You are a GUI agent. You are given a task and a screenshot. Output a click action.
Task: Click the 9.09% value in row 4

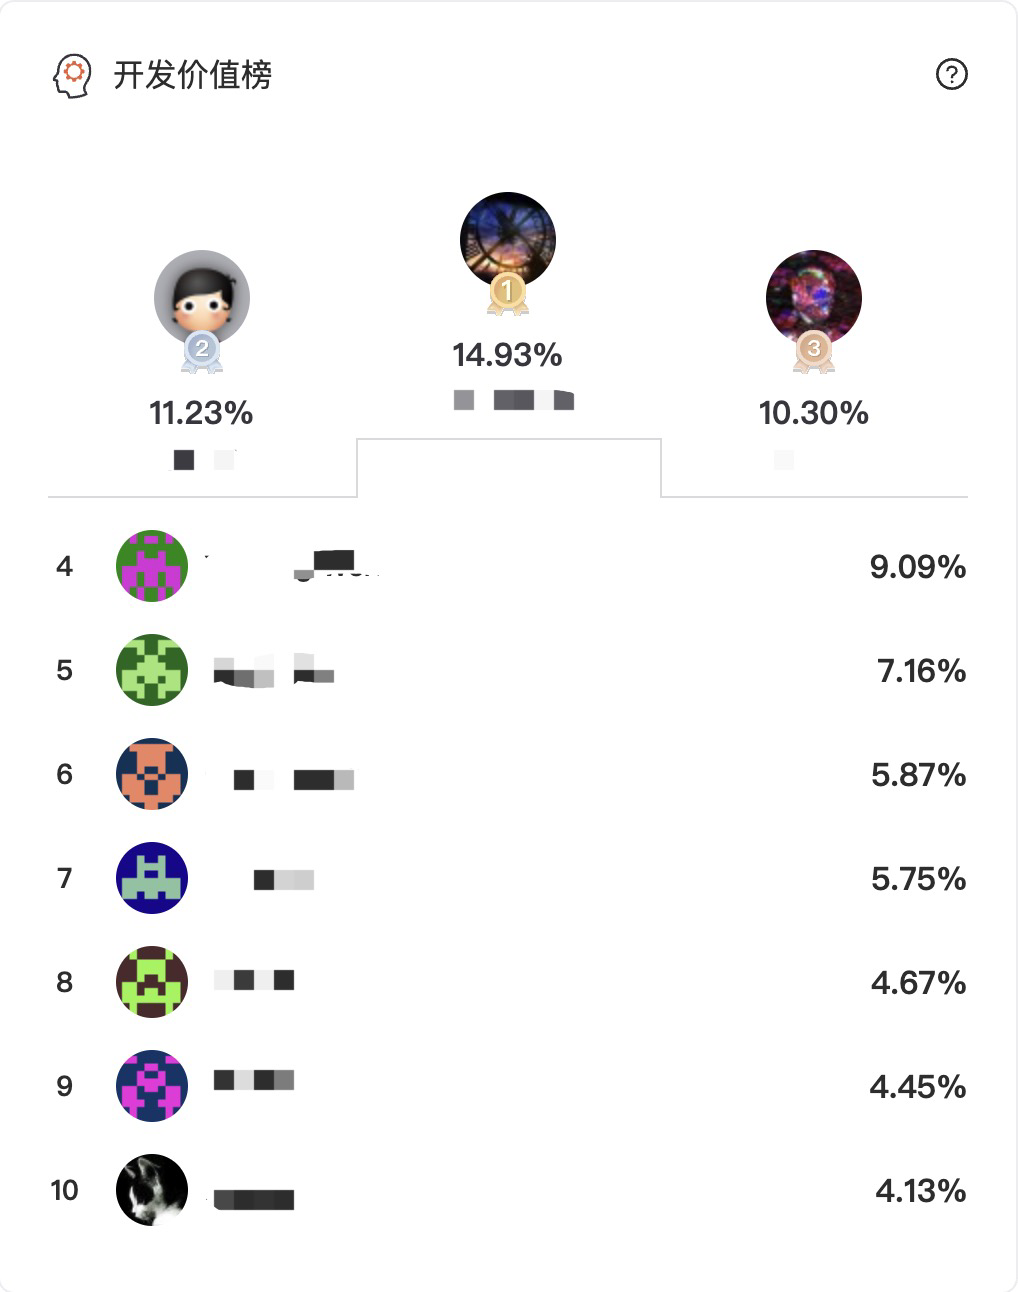click(917, 567)
